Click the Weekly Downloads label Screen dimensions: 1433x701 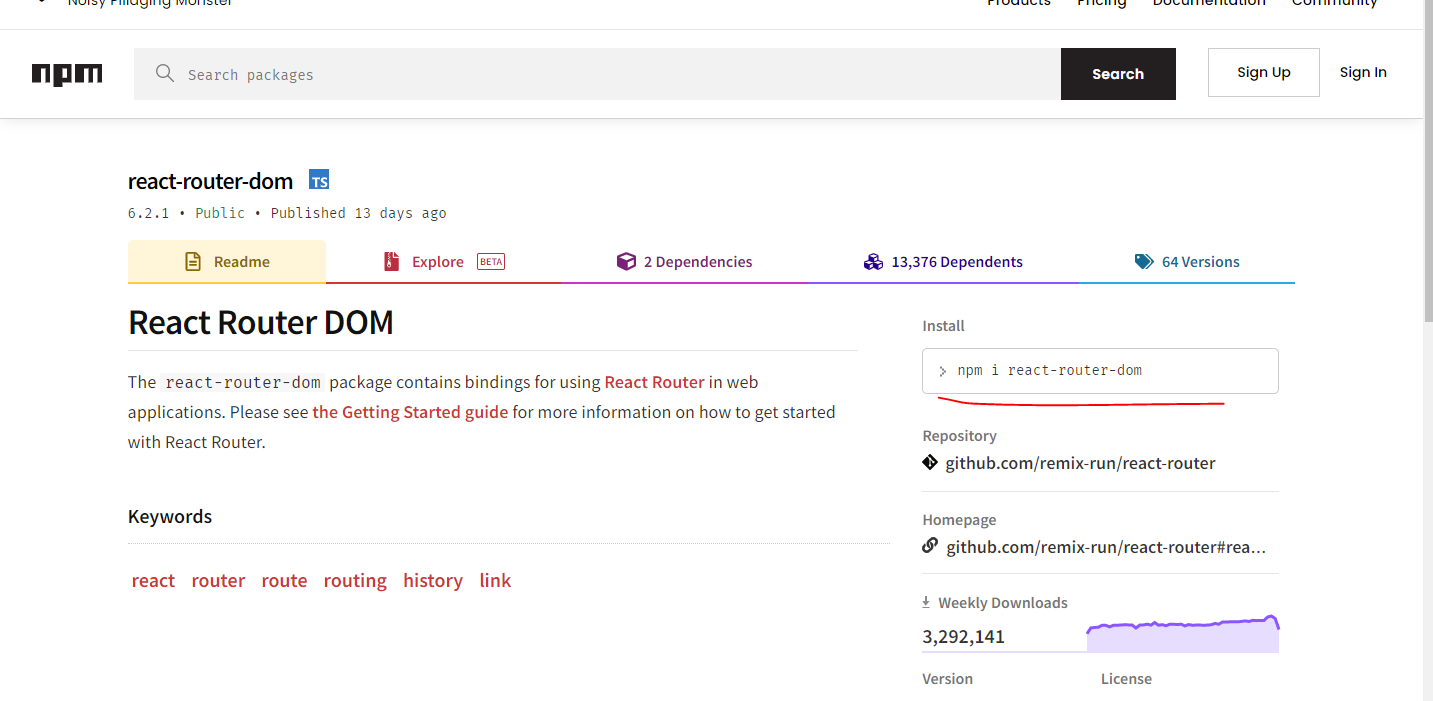(1003, 603)
